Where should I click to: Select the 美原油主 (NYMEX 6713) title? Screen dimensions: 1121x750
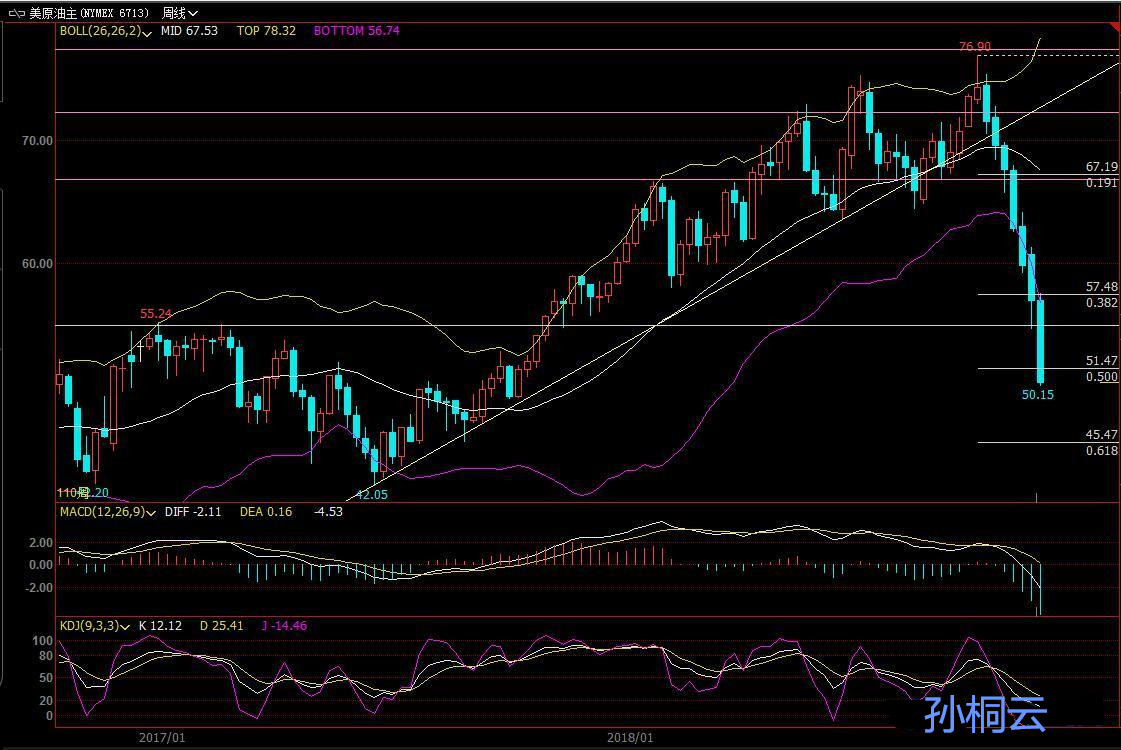click(89, 13)
